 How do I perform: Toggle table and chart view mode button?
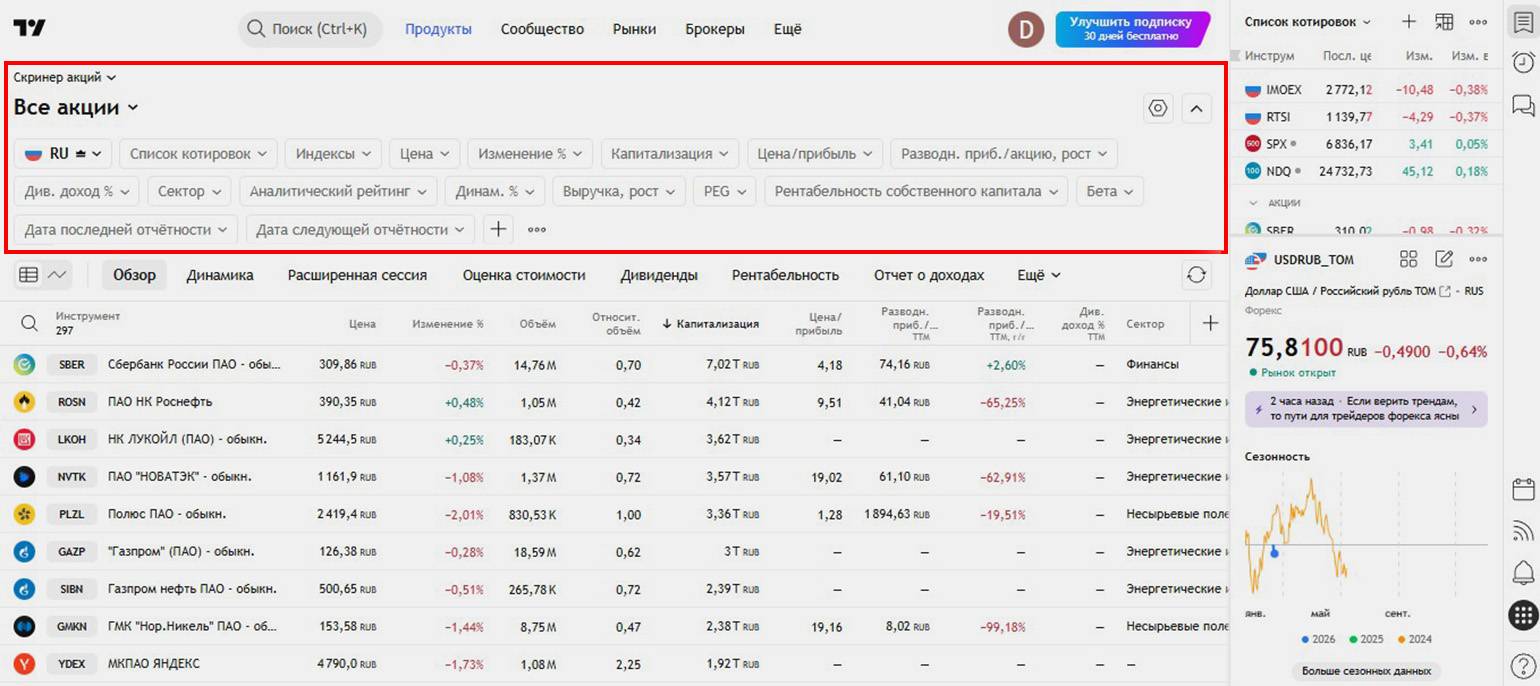coord(43,275)
